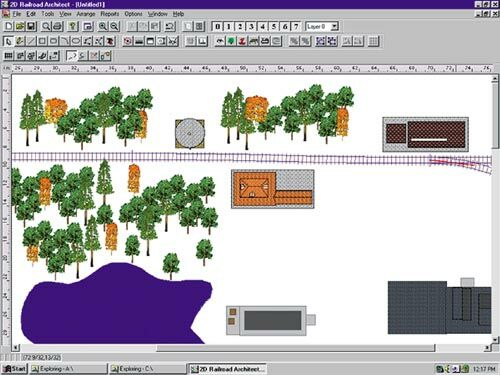Open the Edit menu
The width and height of the screenshot is (500, 375).
click(x=31, y=14)
